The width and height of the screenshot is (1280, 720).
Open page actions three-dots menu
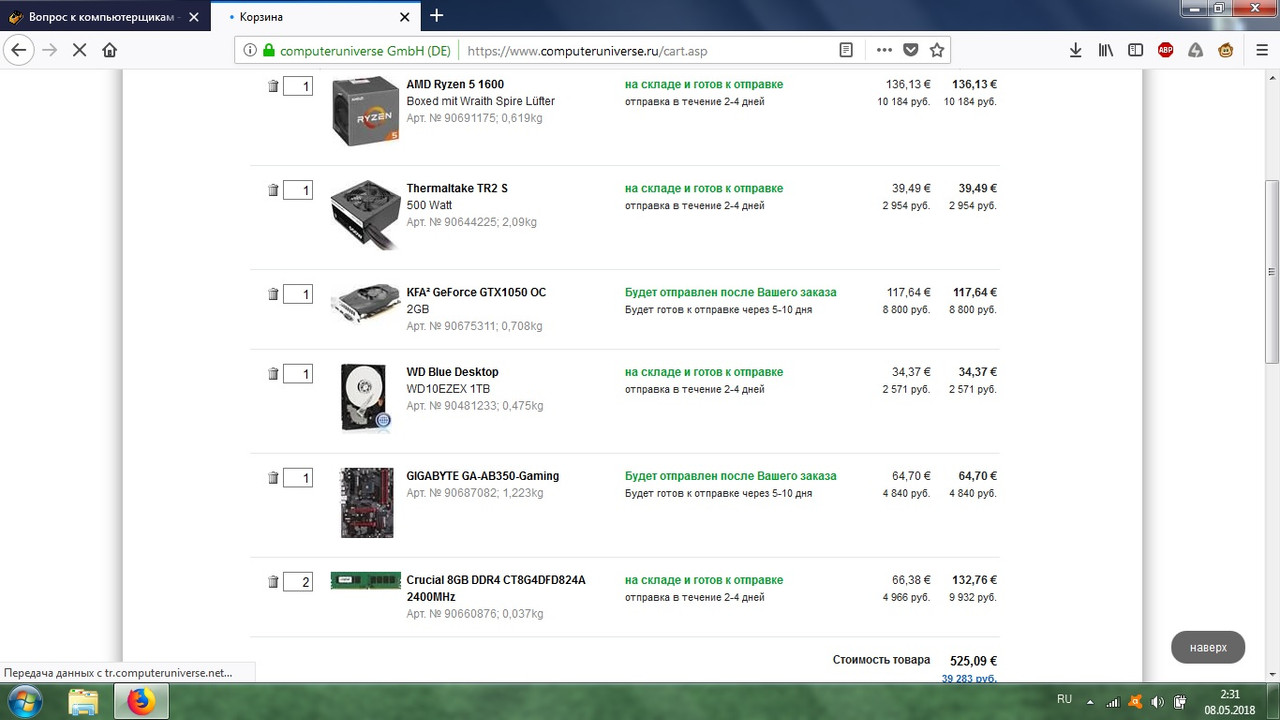coord(884,50)
